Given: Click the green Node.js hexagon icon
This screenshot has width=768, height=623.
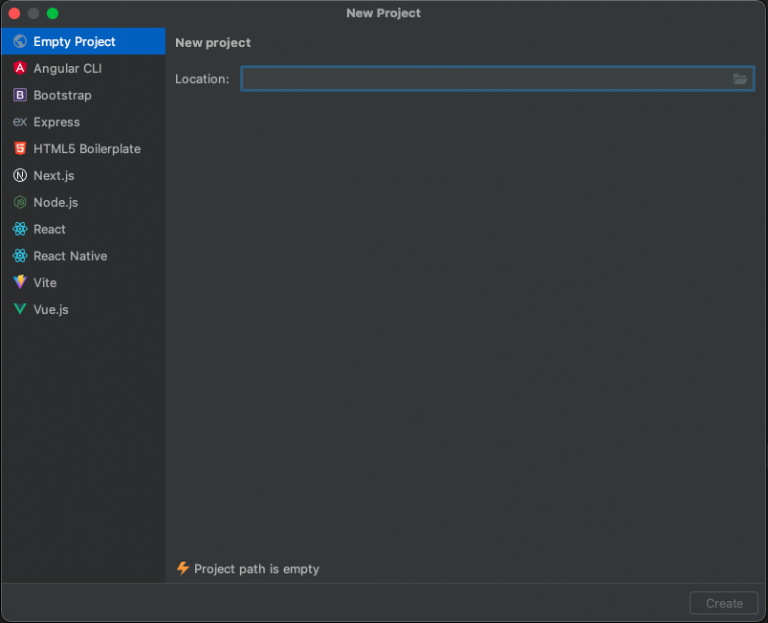Looking at the screenshot, I should coord(20,202).
